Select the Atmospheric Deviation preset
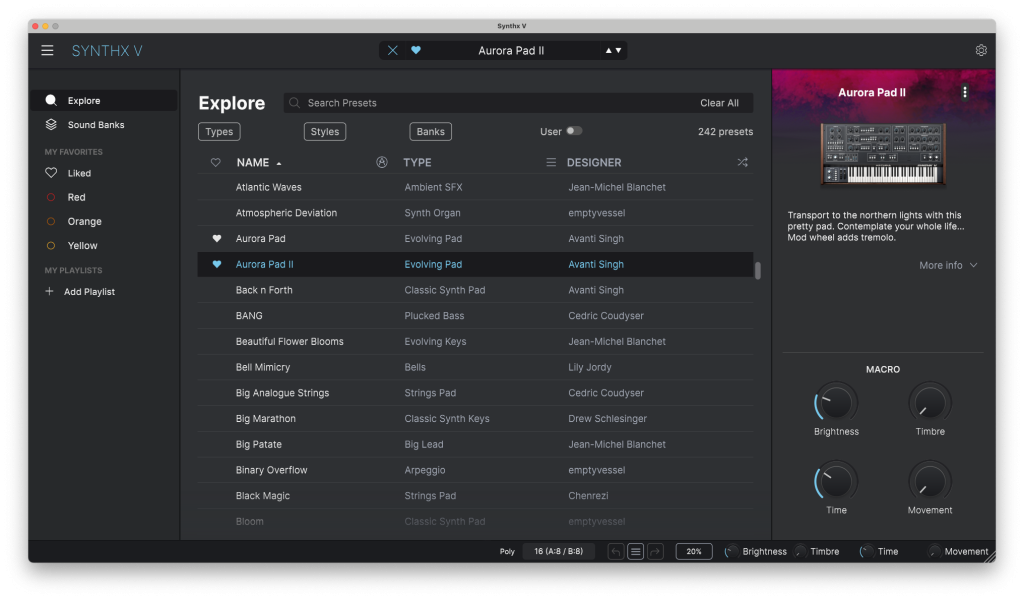1024x600 pixels. tap(475, 213)
